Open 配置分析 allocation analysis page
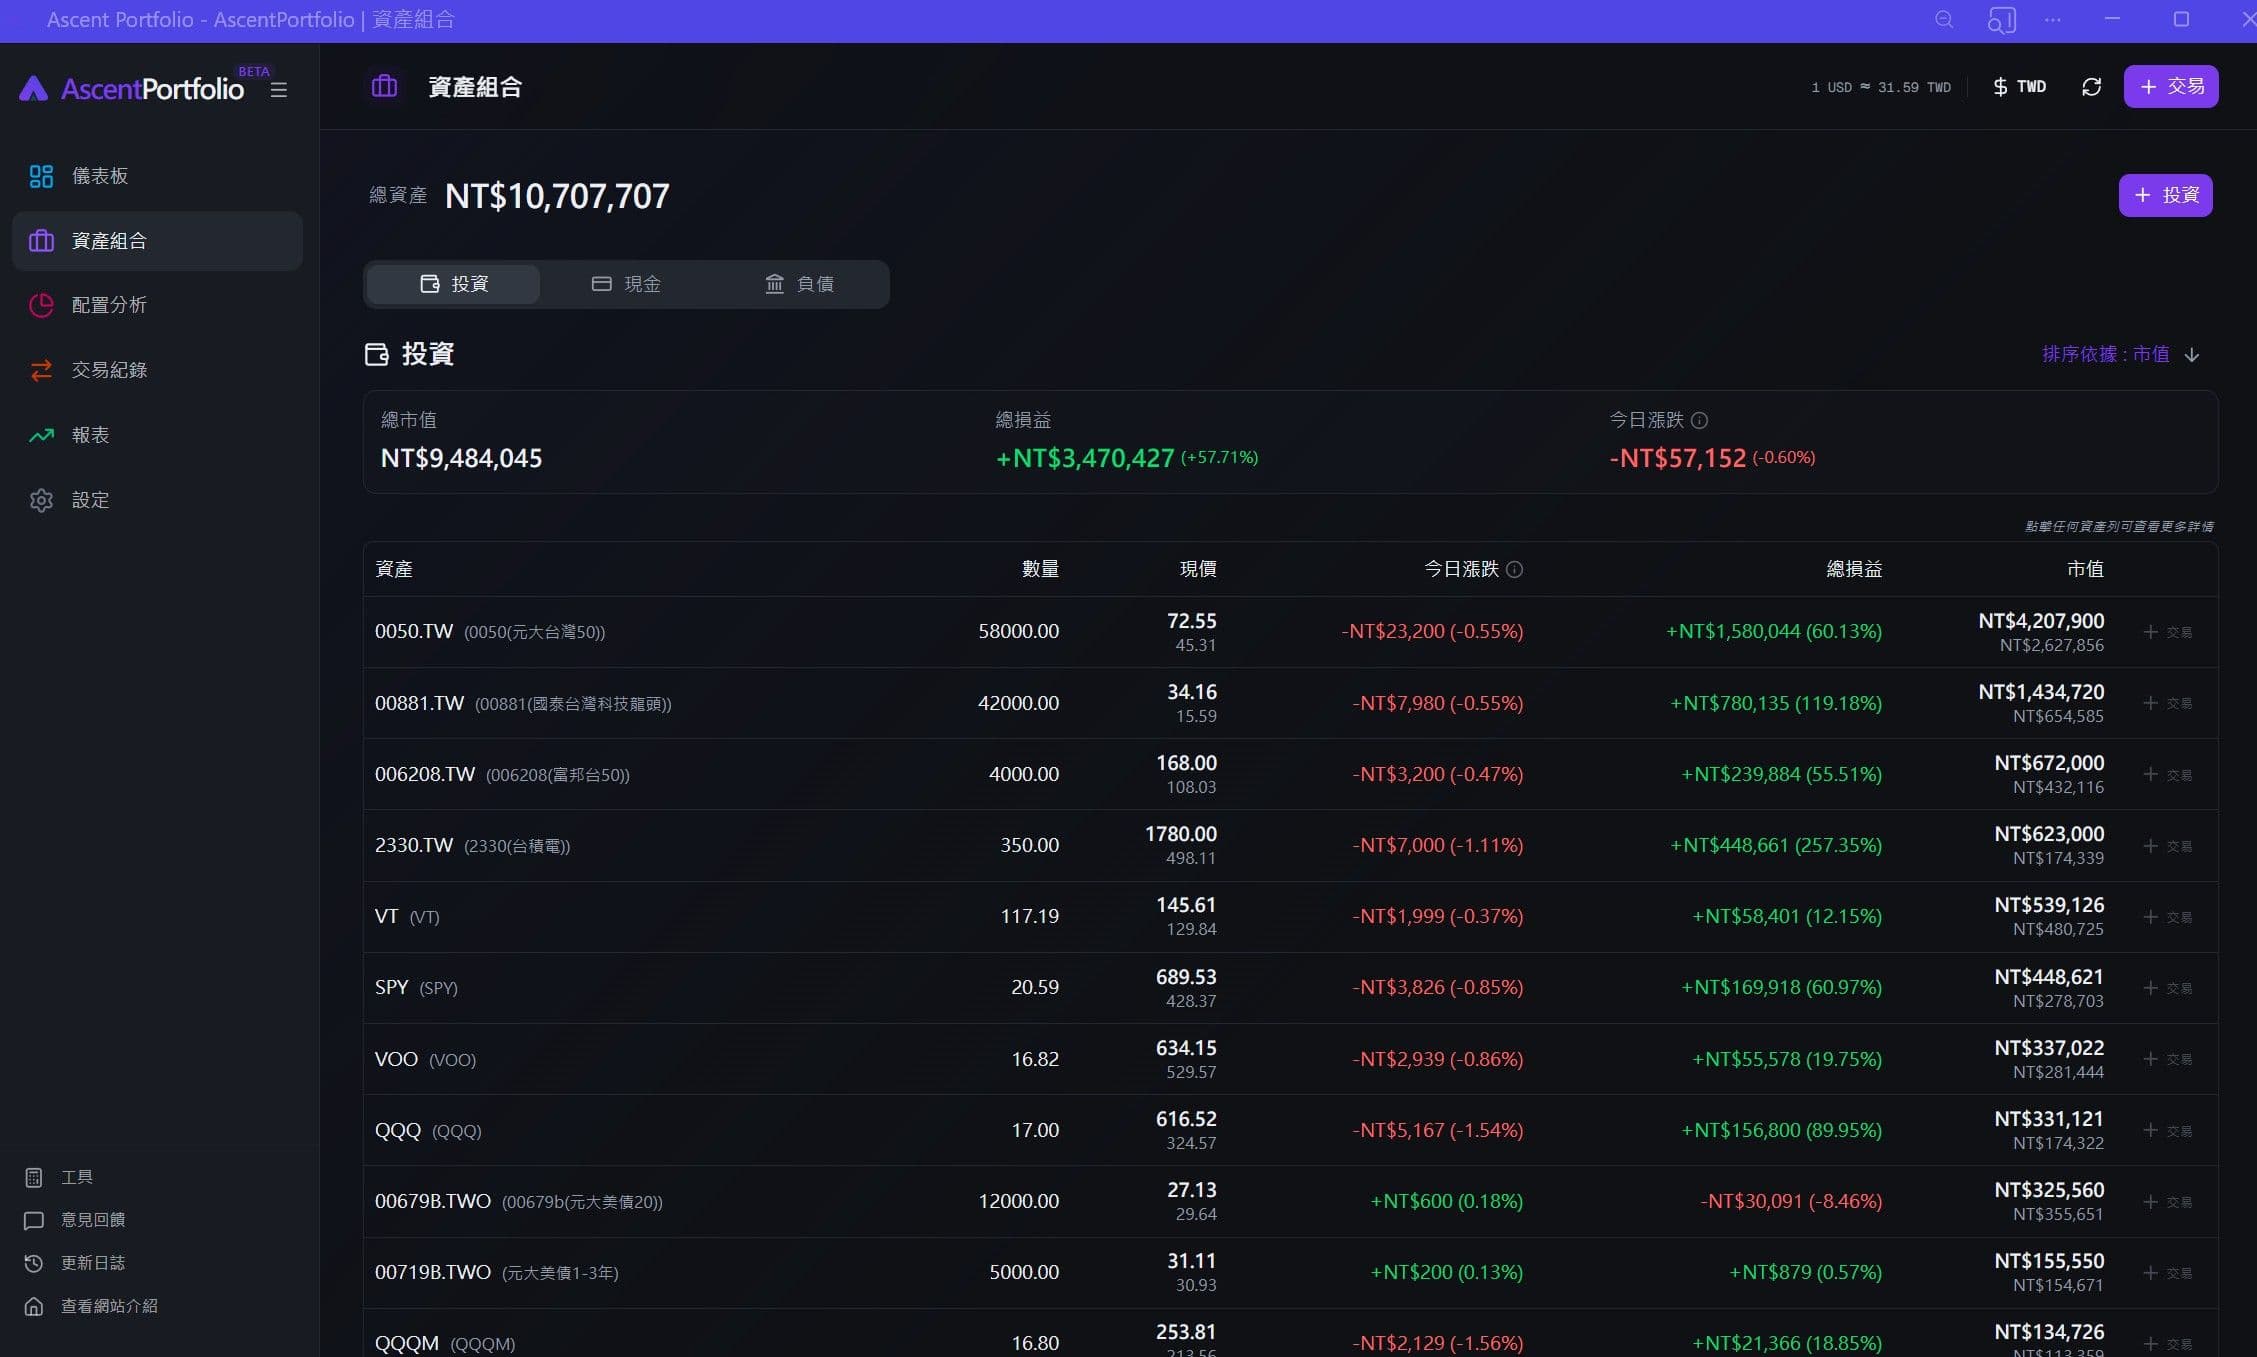2257x1357 pixels. tap(157, 305)
